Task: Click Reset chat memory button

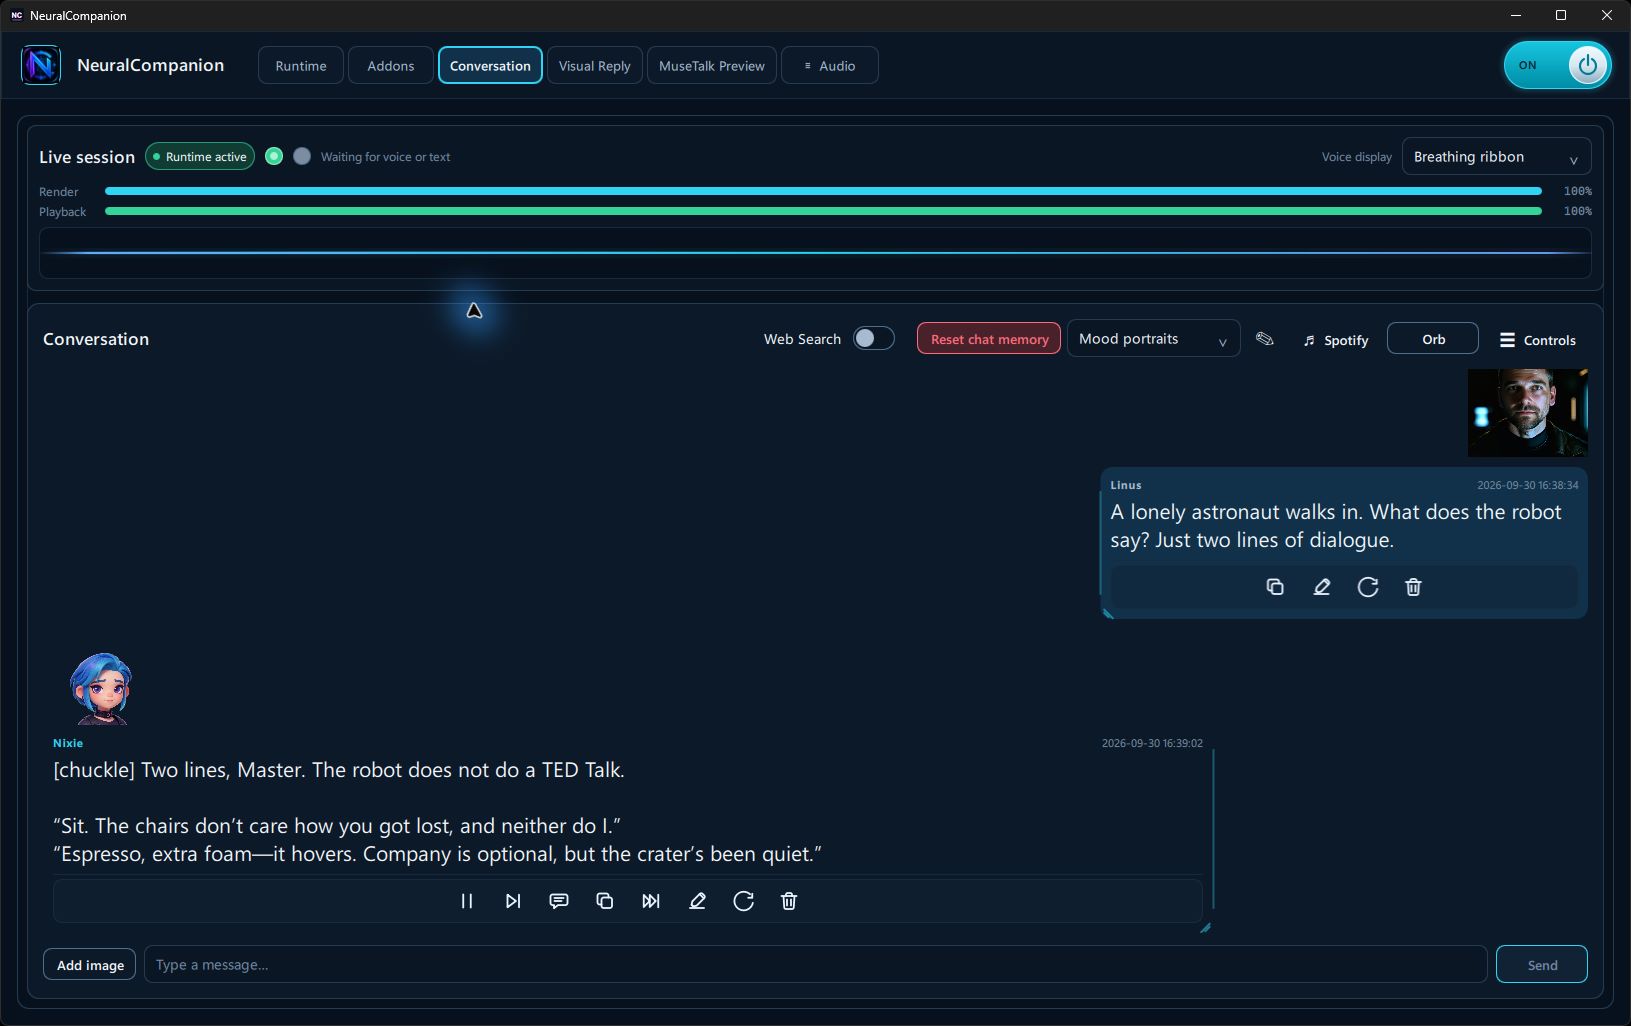Action: pyautogui.click(x=989, y=339)
